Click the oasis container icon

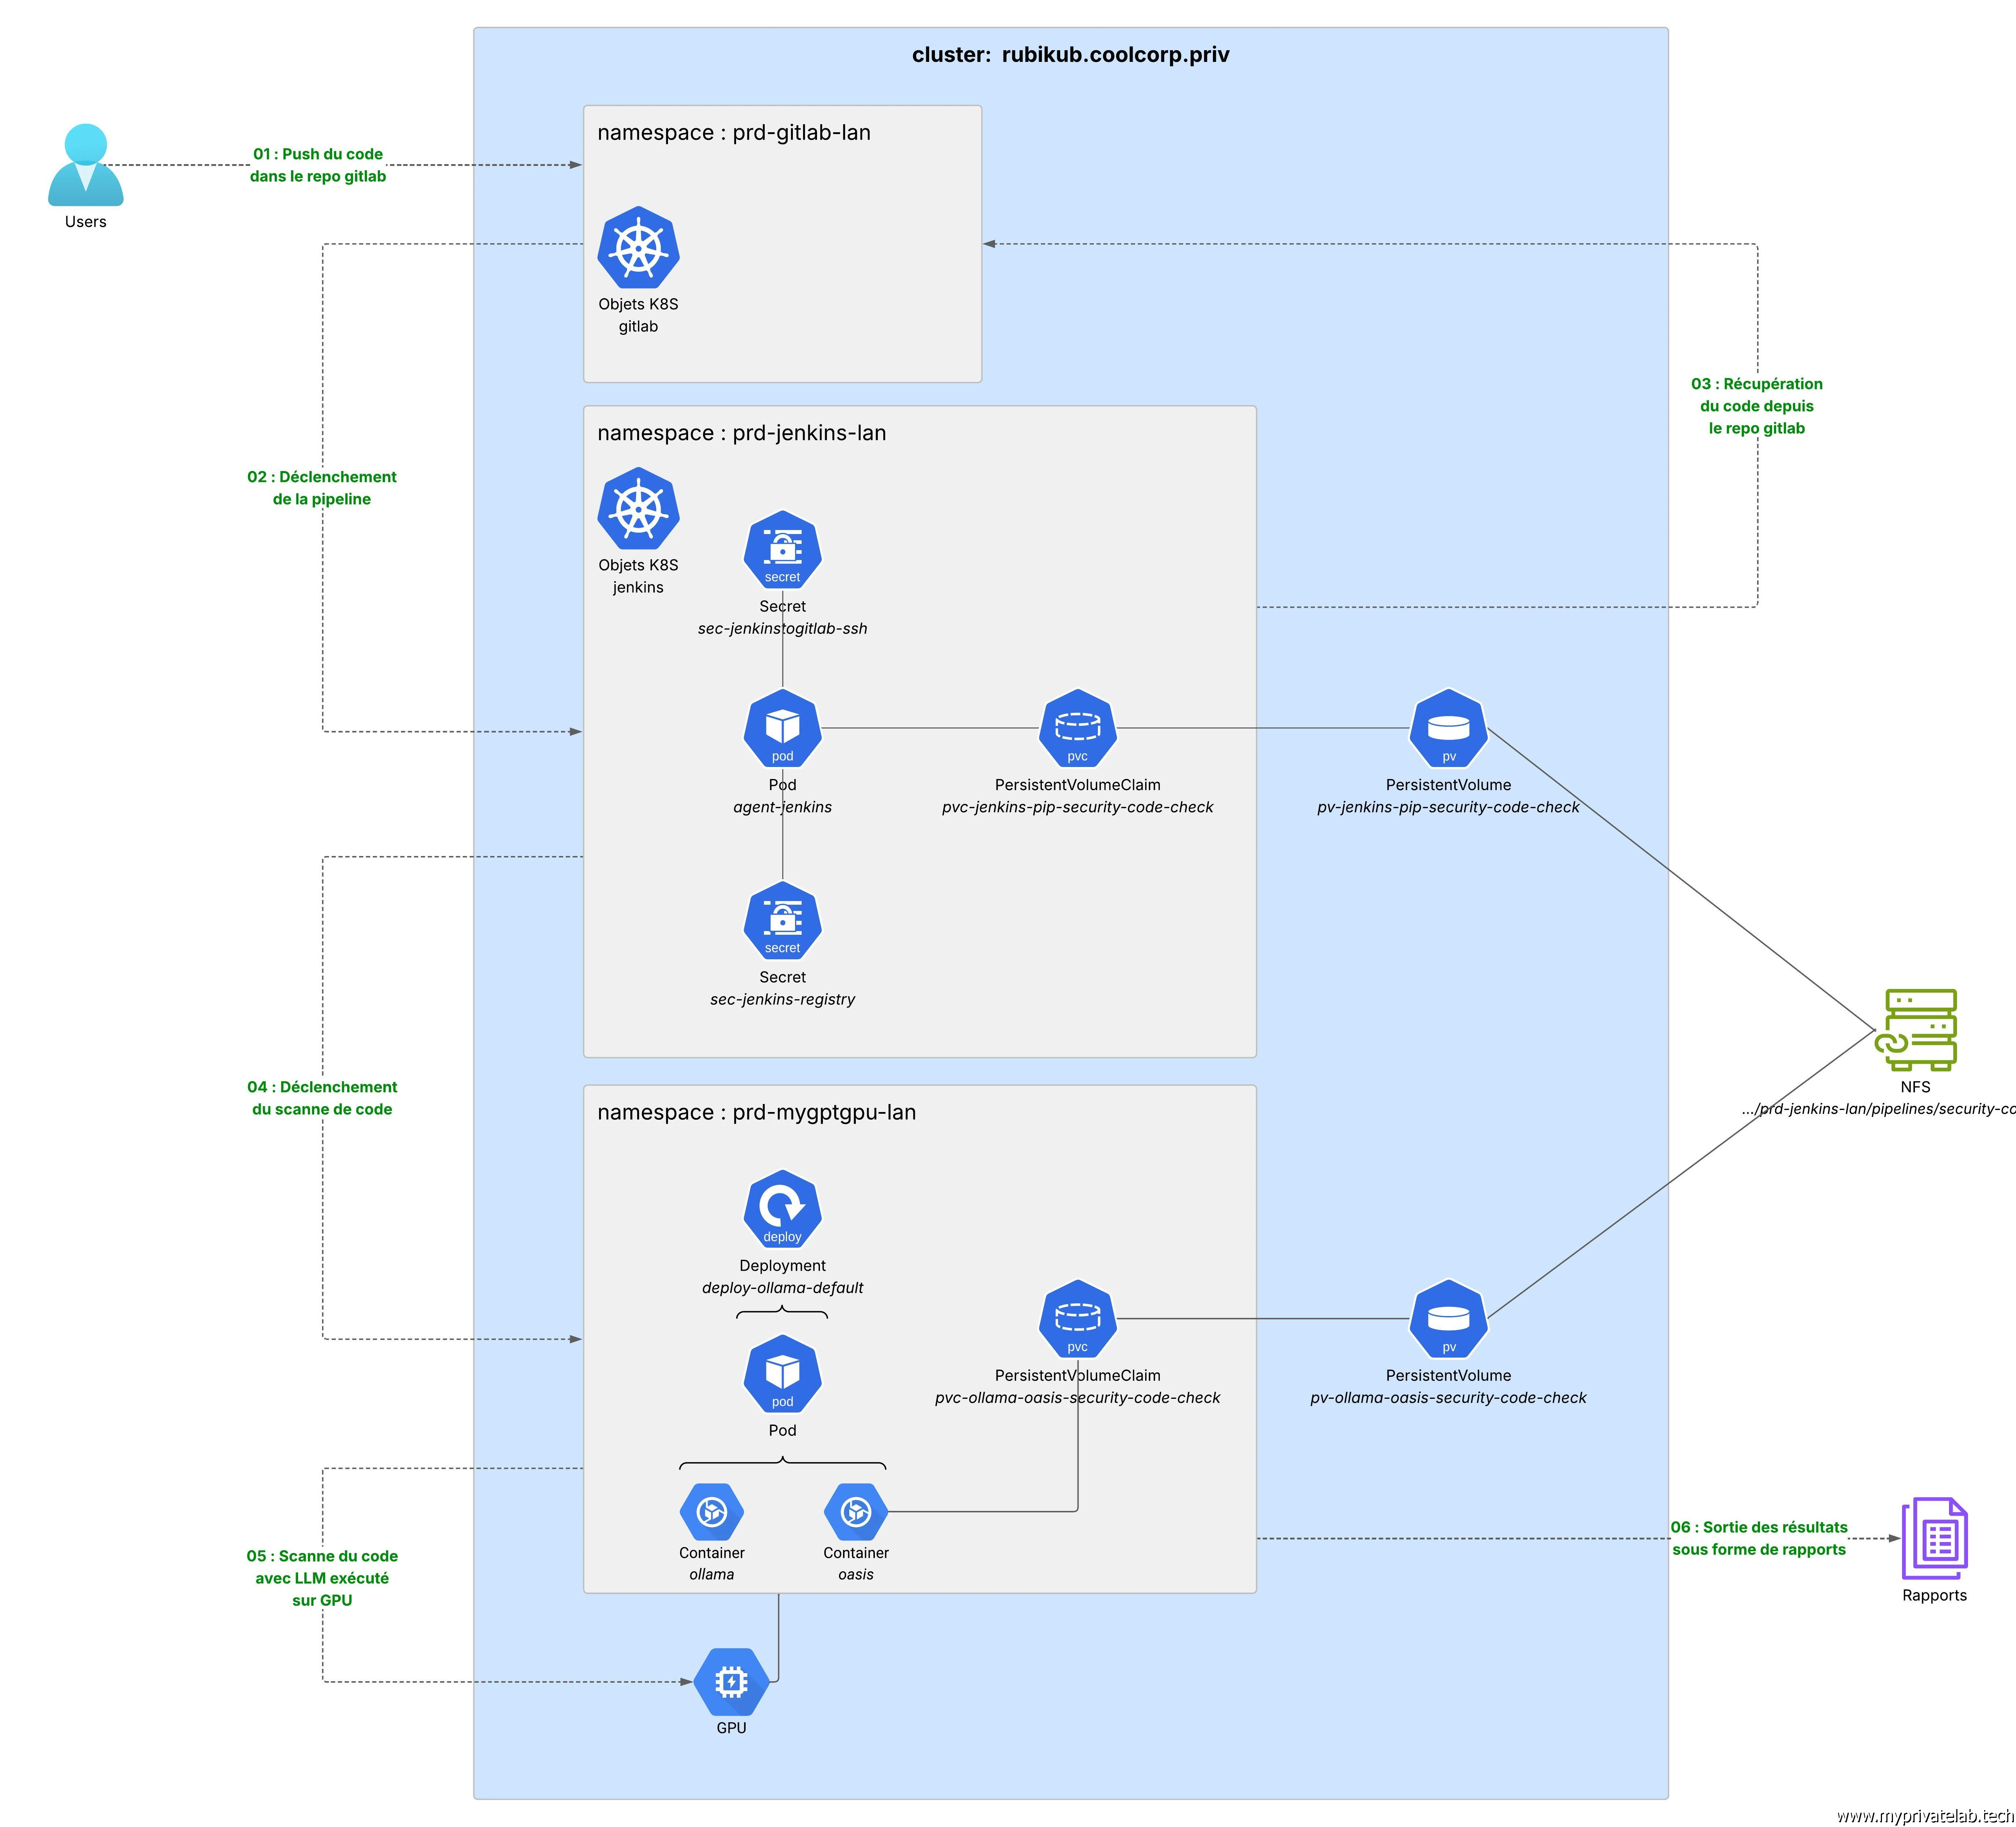(x=856, y=1512)
